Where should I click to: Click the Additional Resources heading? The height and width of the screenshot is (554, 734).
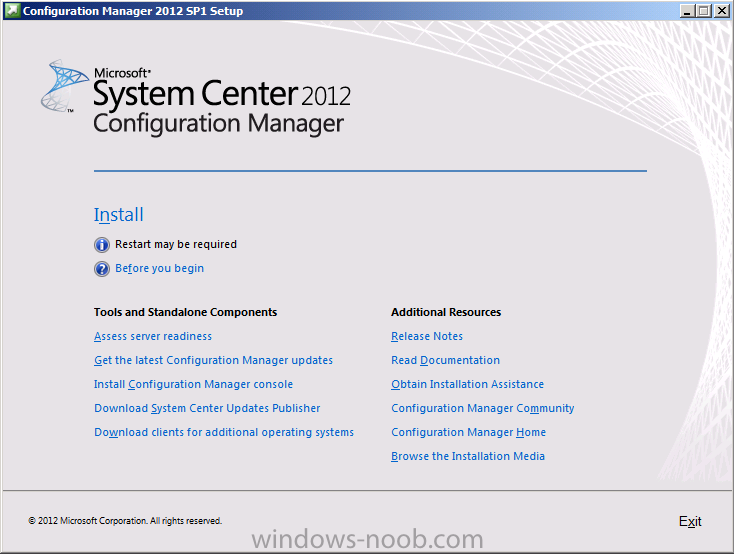click(446, 312)
